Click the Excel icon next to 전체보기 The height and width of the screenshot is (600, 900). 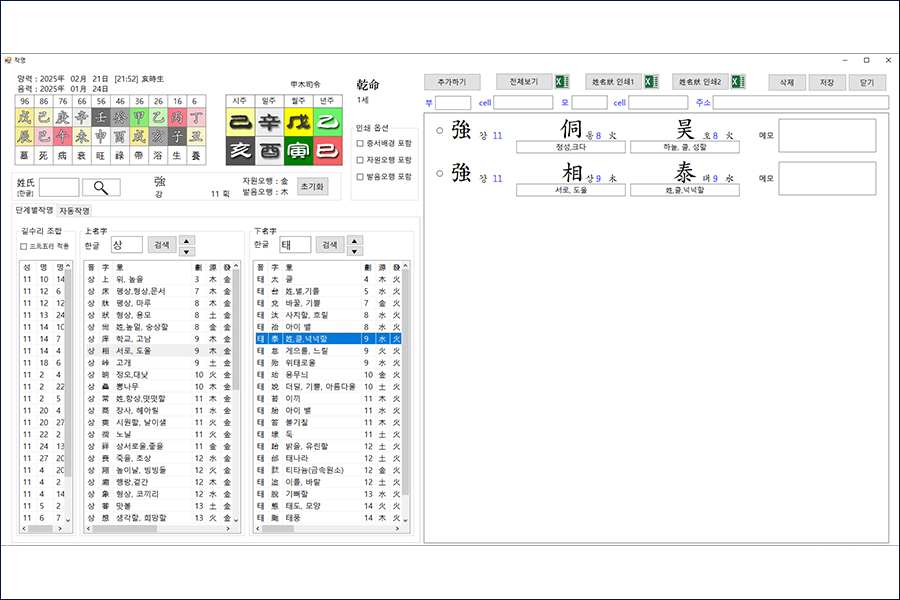pos(562,82)
